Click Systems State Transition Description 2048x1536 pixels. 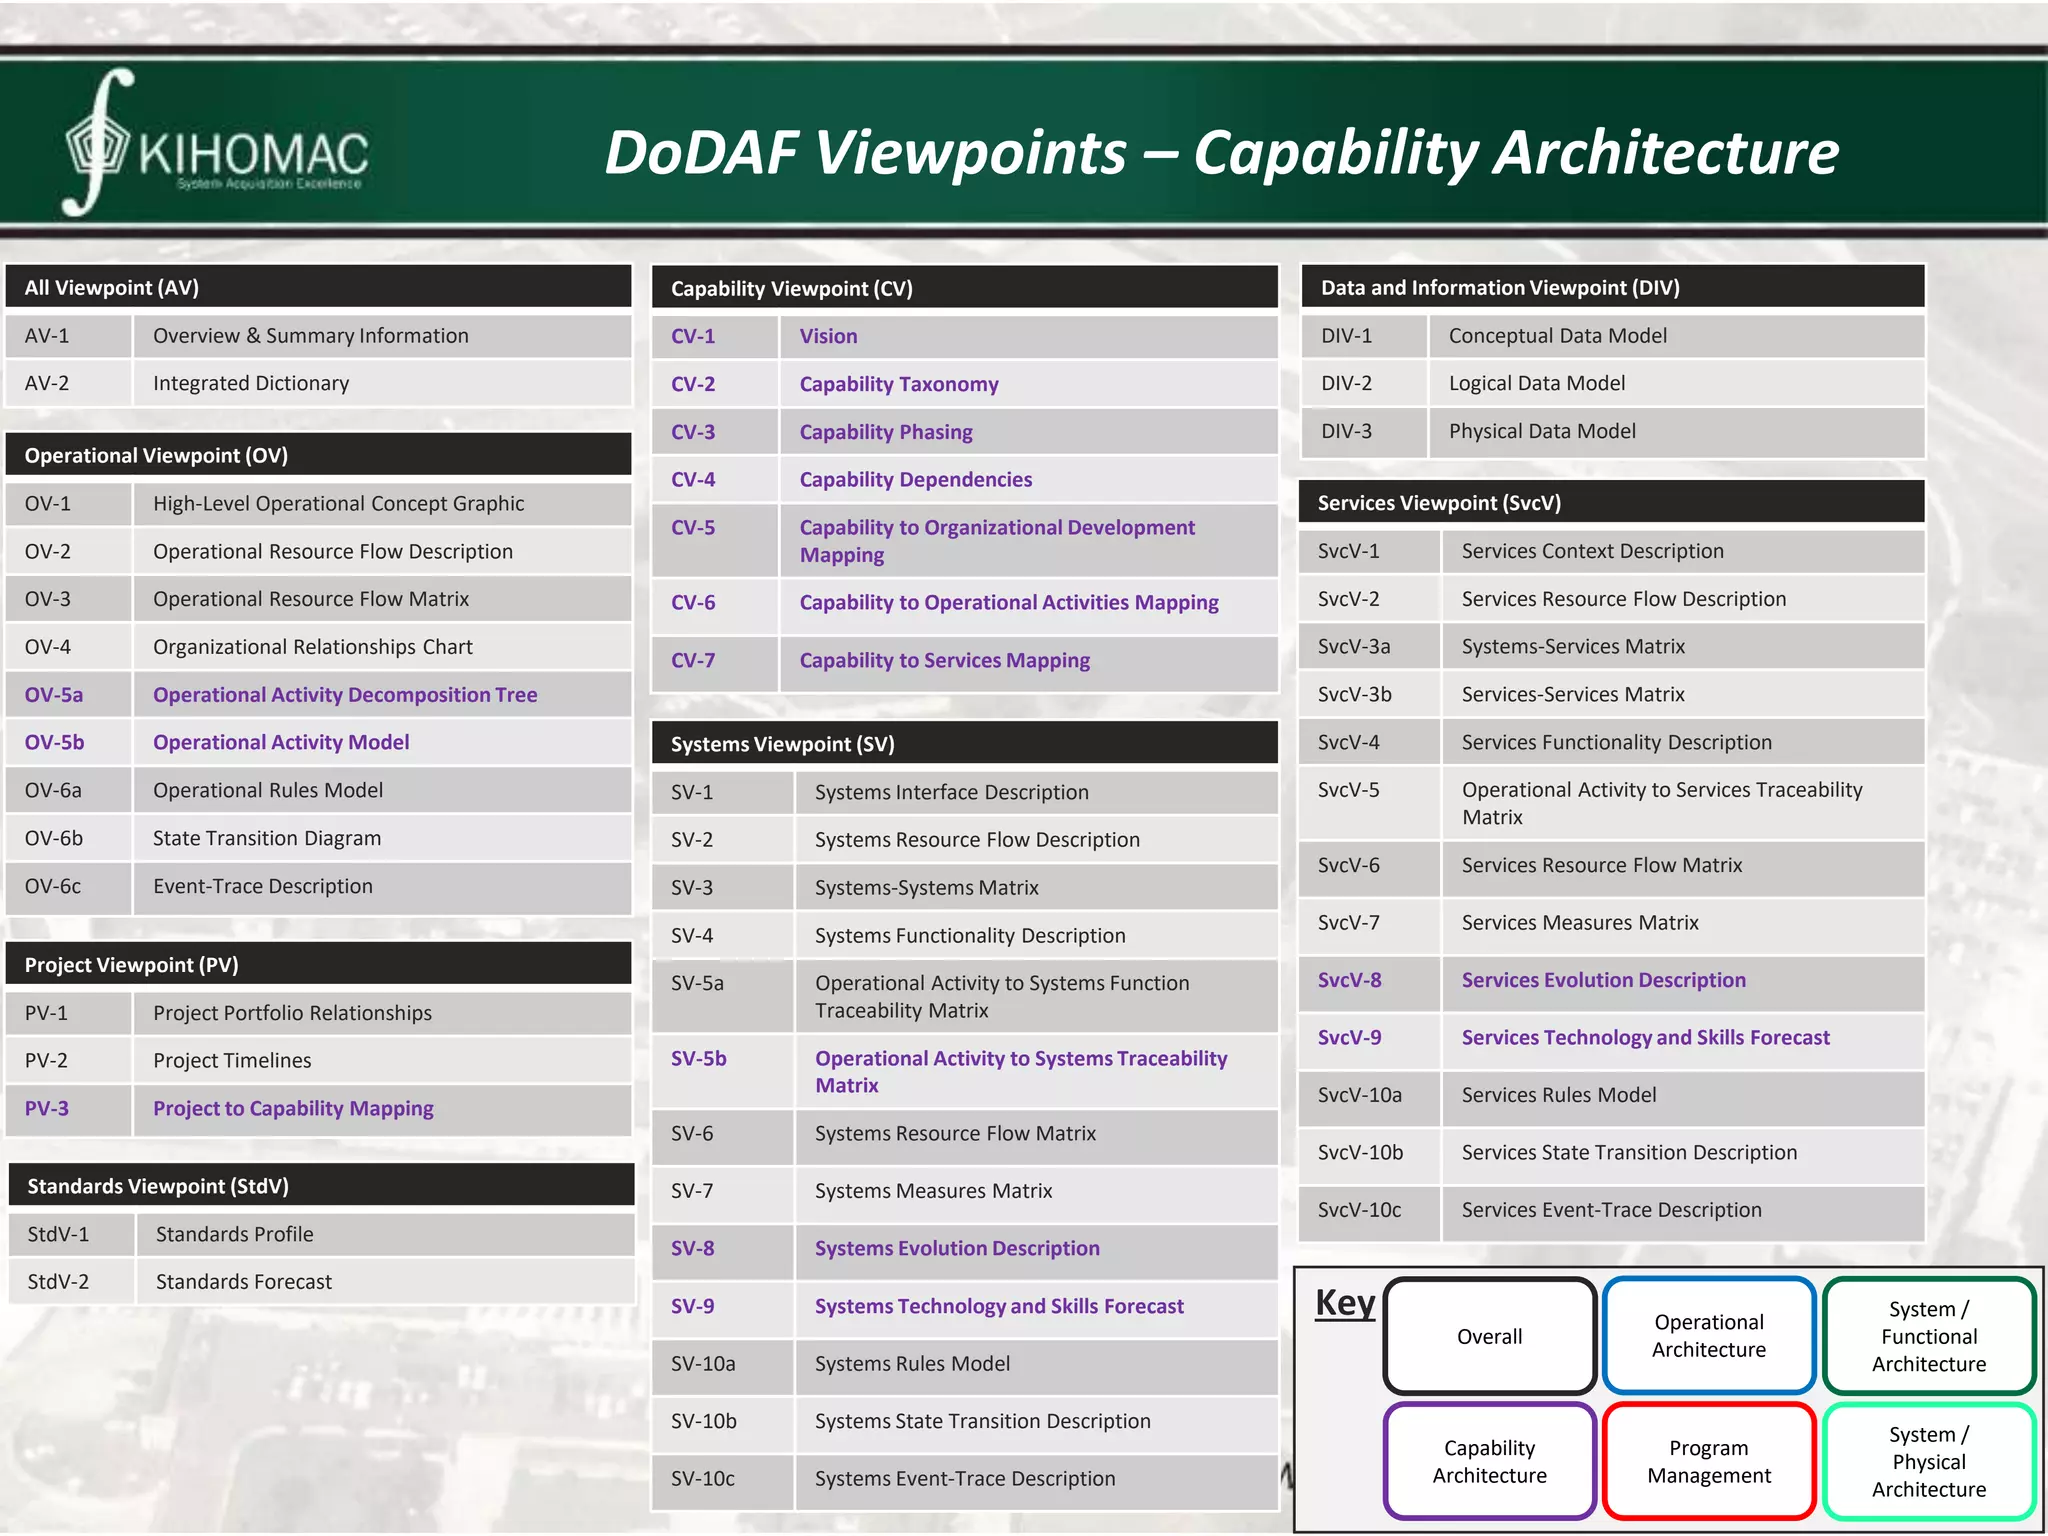coord(983,1421)
